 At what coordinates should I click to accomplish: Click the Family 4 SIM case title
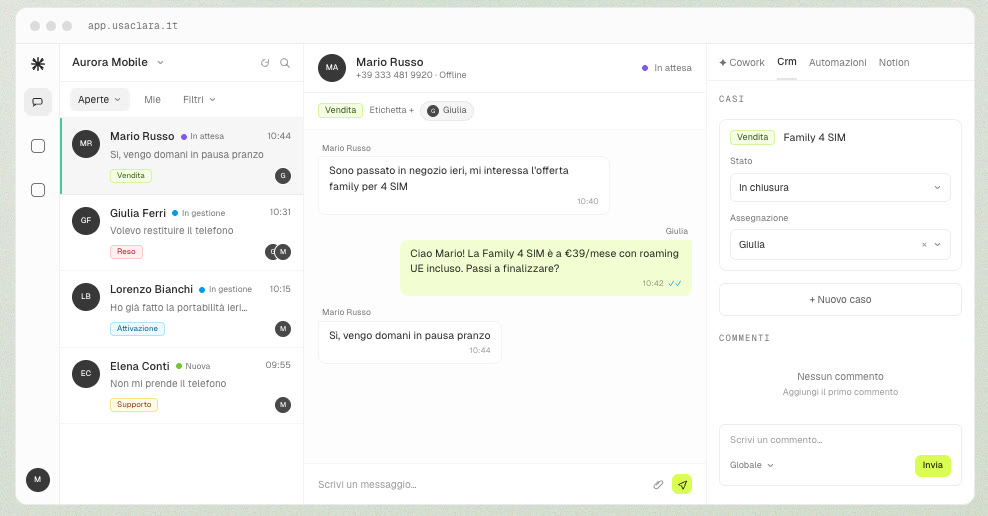point(814,137)
